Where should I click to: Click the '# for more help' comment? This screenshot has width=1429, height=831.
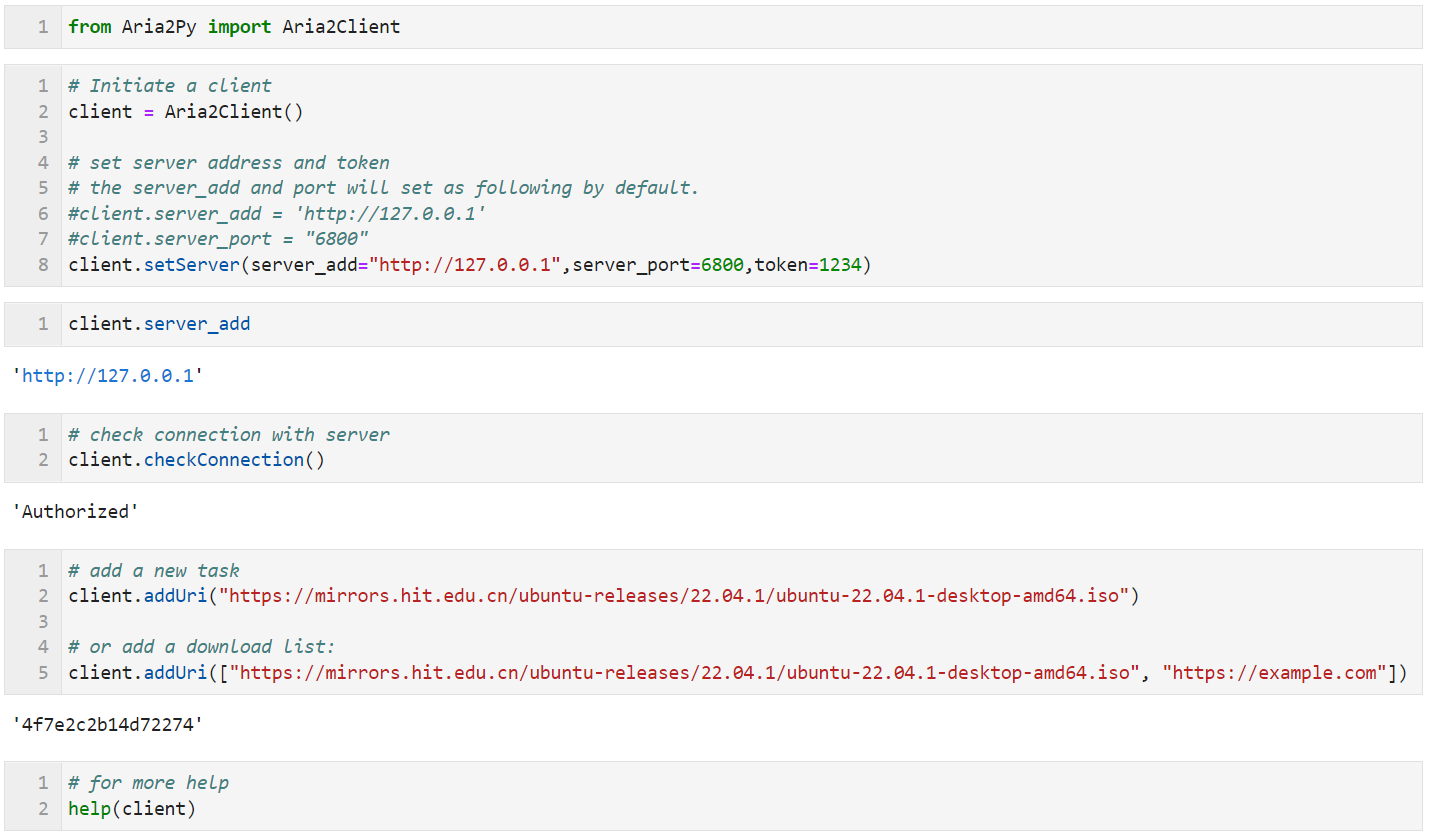148,783
